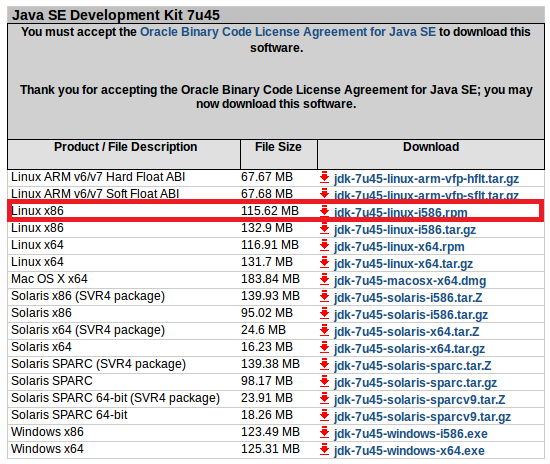Download jdk-7u45-linux-i586.tar.gz link

coord(405,230)
